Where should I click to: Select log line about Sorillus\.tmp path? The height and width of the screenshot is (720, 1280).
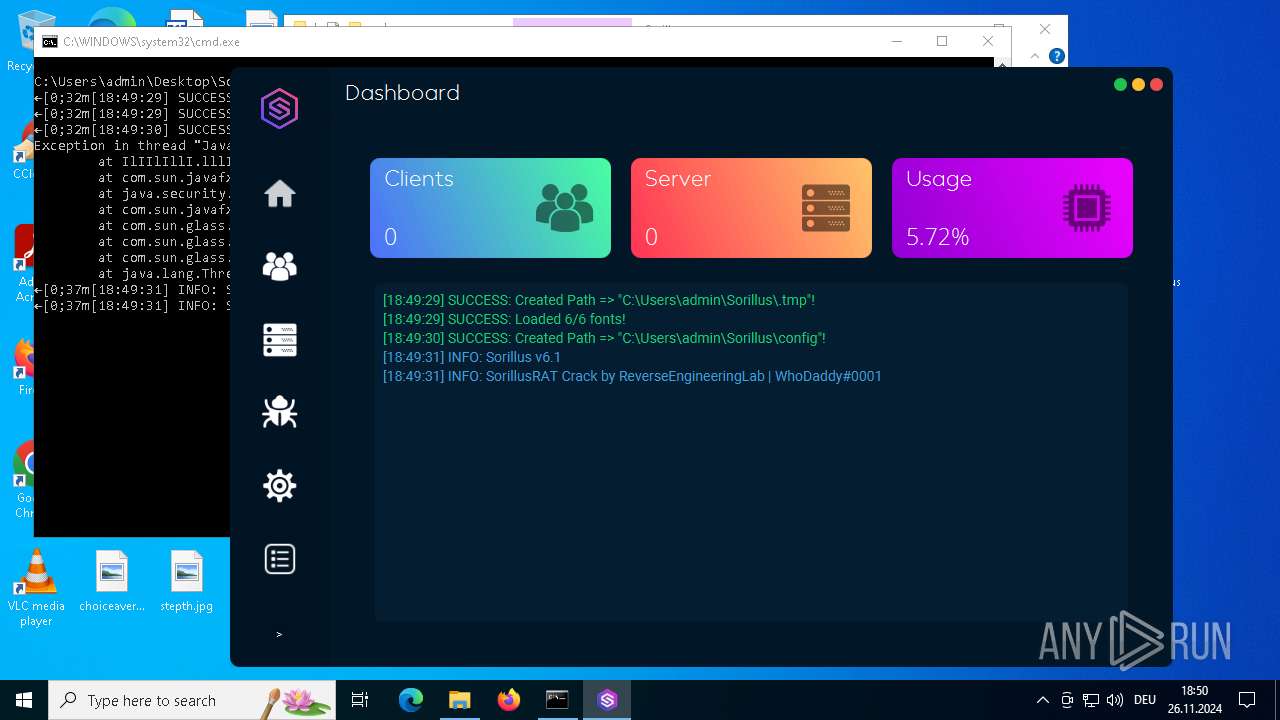click(x=599, y=300)
